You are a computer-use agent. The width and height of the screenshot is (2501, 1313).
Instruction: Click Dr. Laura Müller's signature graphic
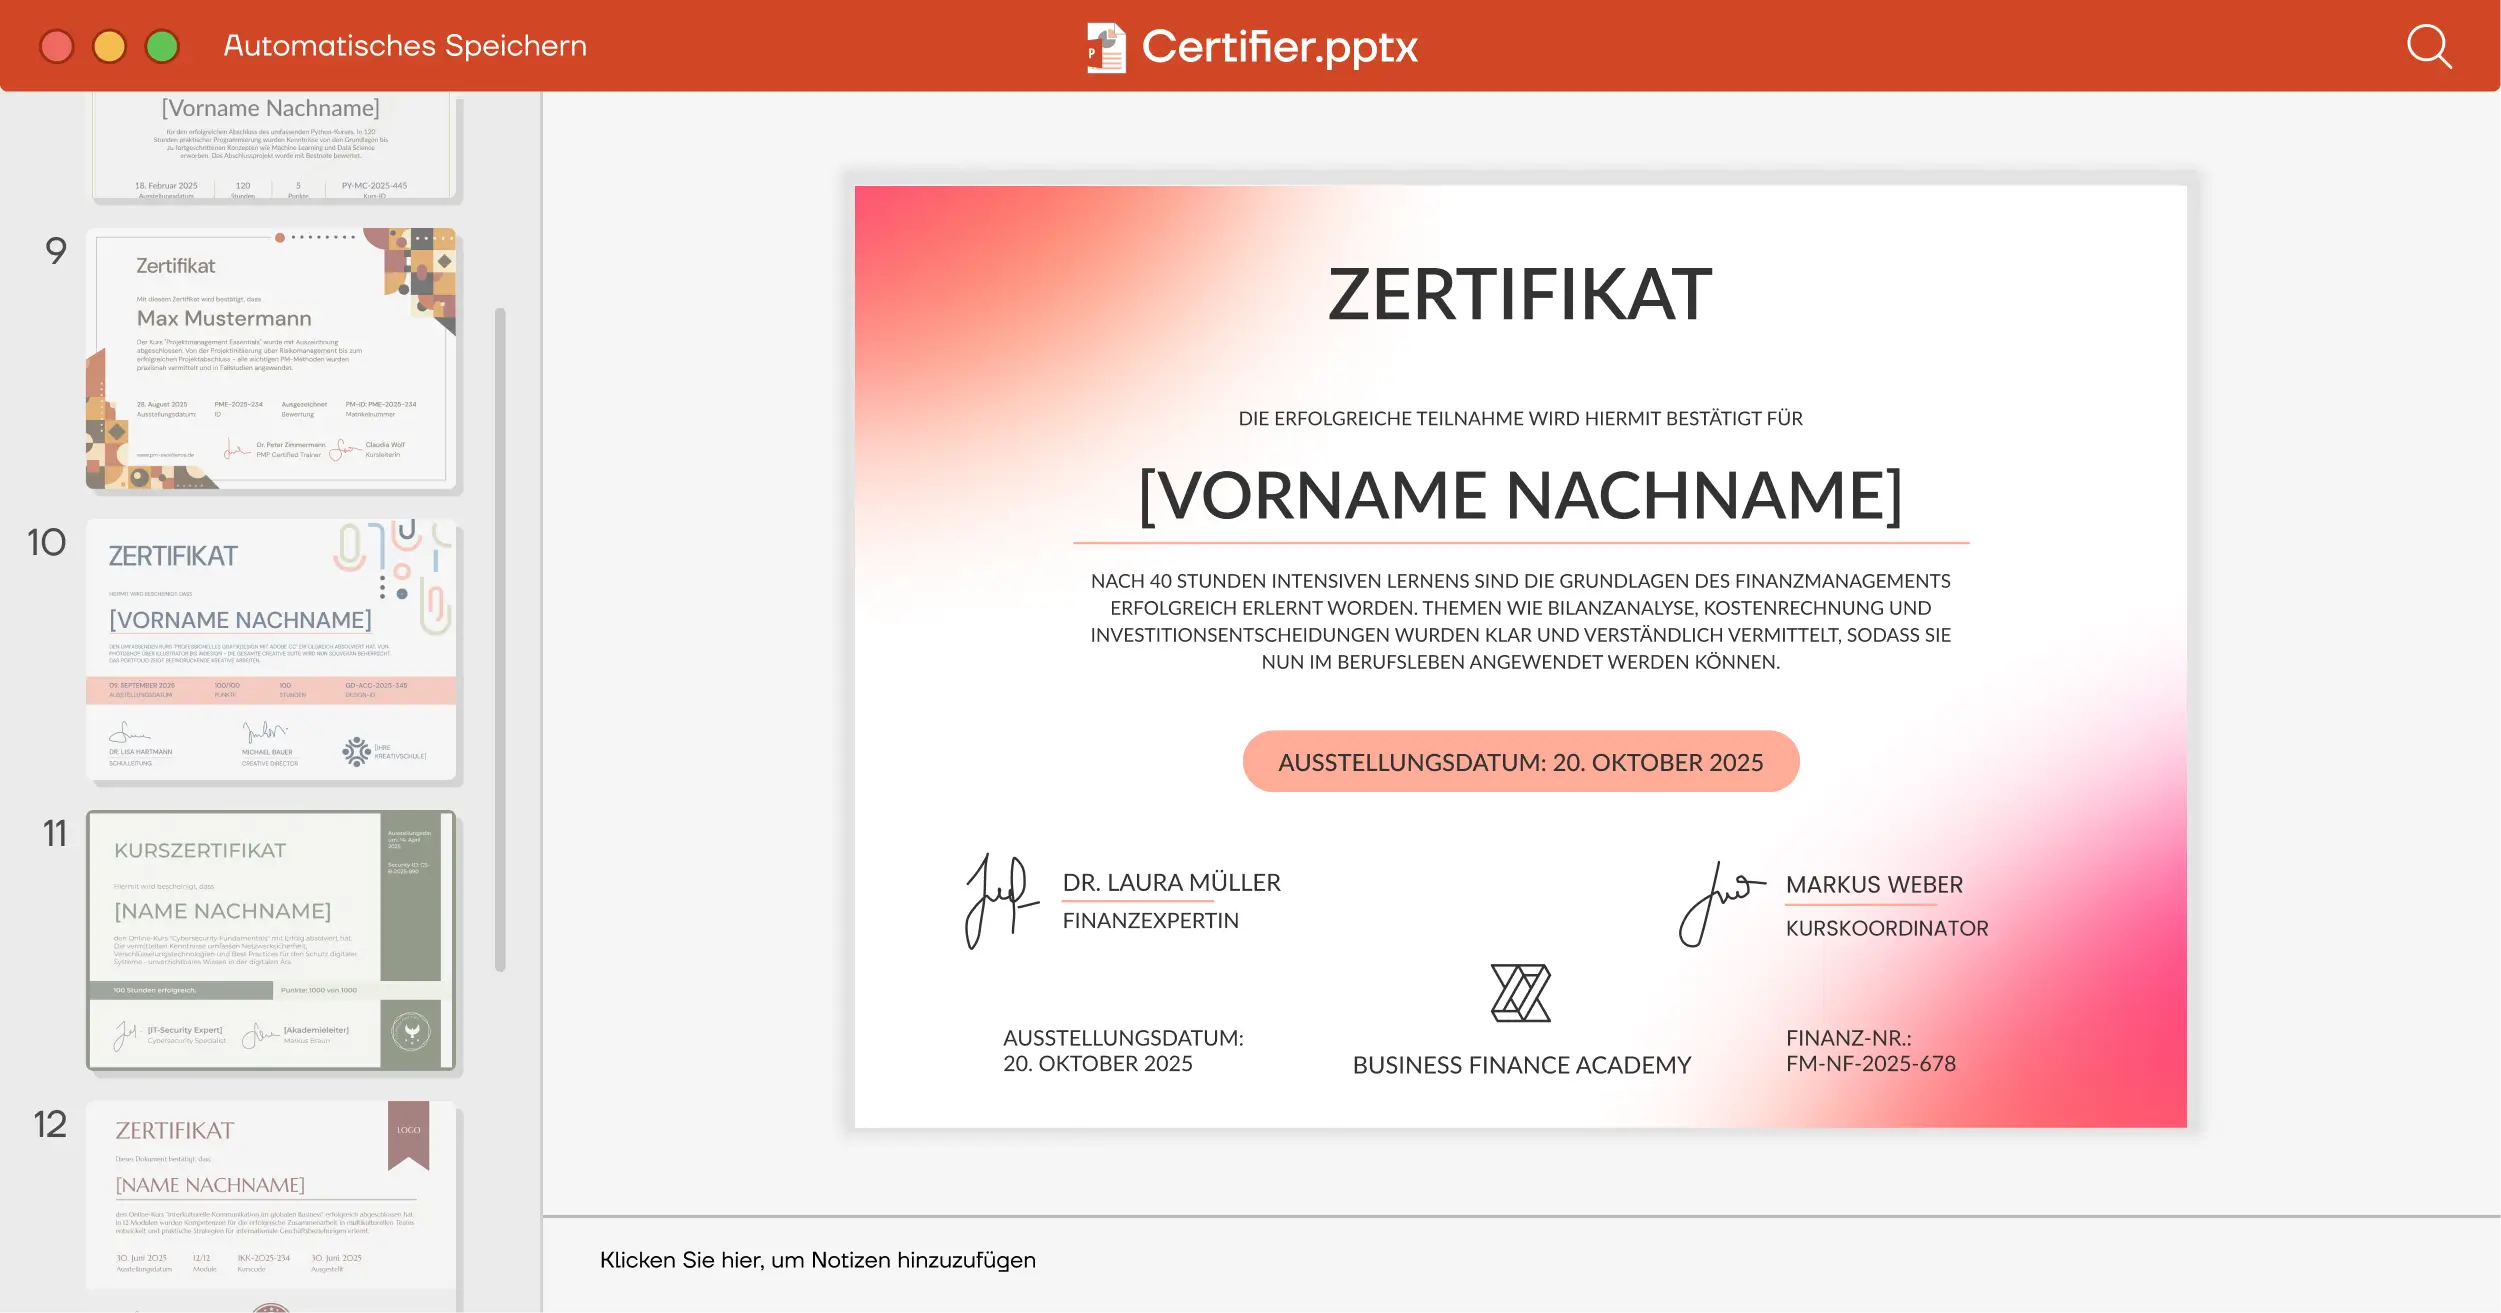pos(1000,900)
